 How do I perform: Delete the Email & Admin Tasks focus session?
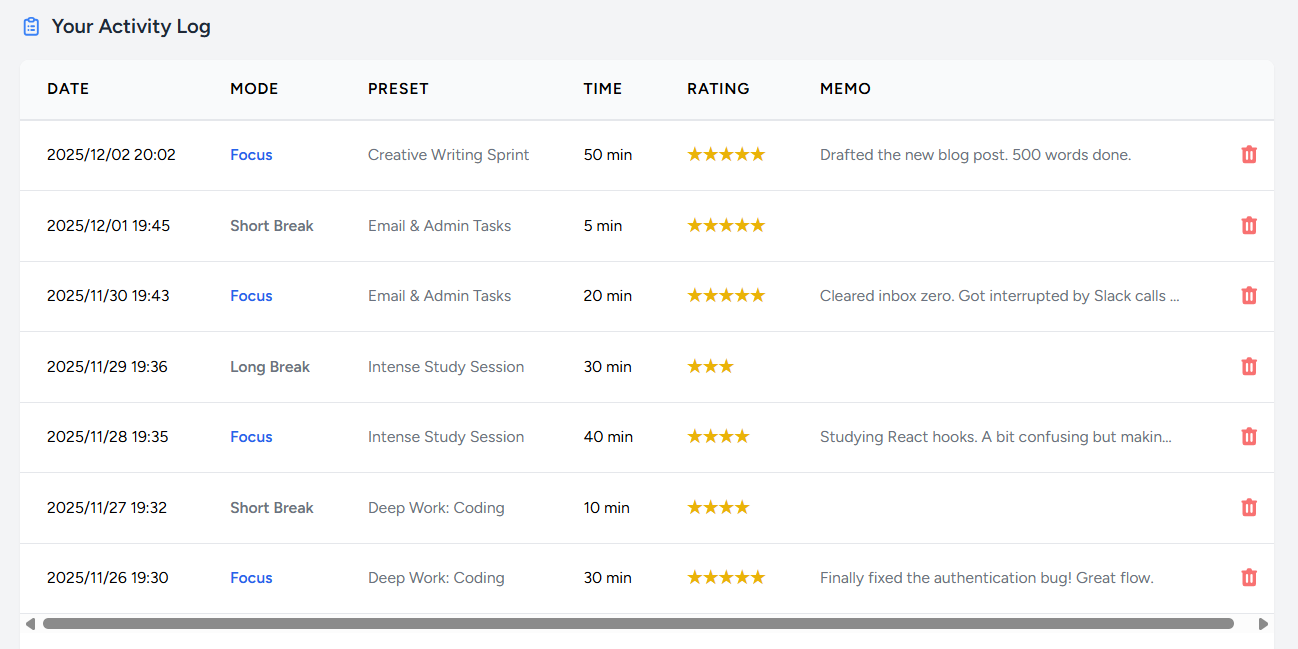tap(1249, 296)
